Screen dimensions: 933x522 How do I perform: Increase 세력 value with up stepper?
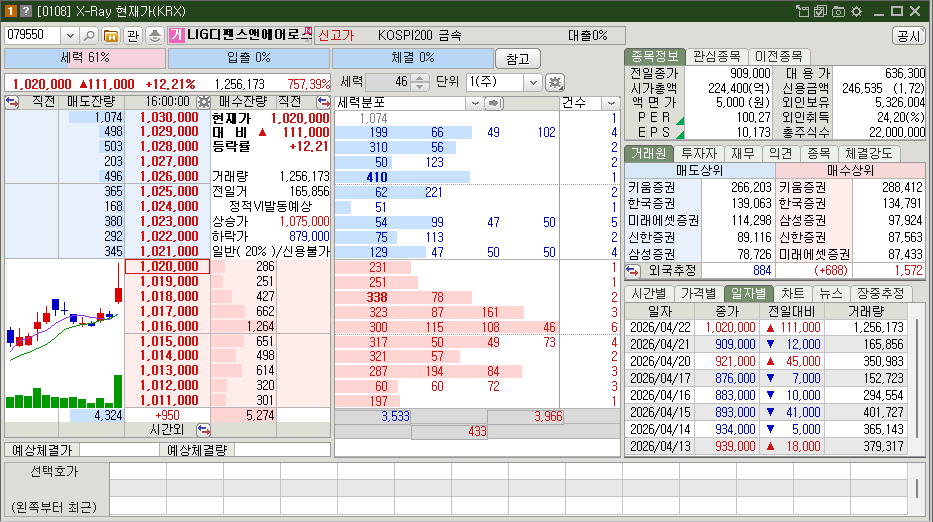tap(419, 78)
